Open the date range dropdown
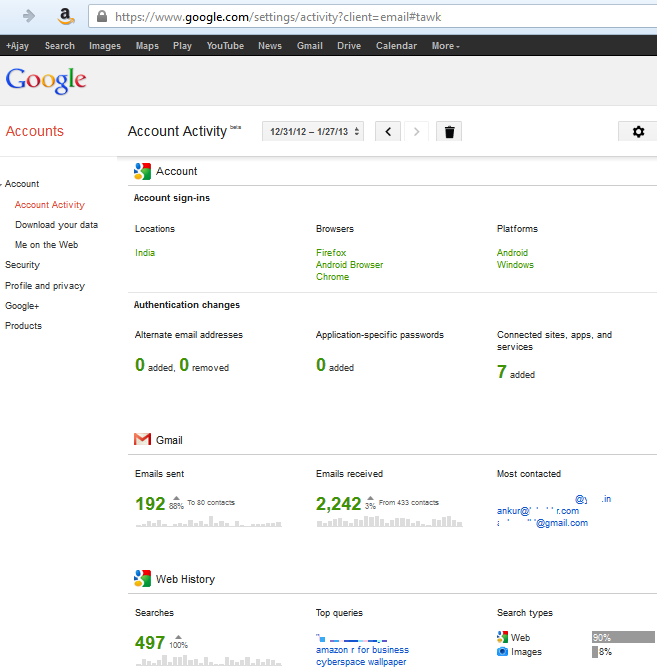Image resolution: width=663 pixels, height=671 pixels. [x=315, y=132]
